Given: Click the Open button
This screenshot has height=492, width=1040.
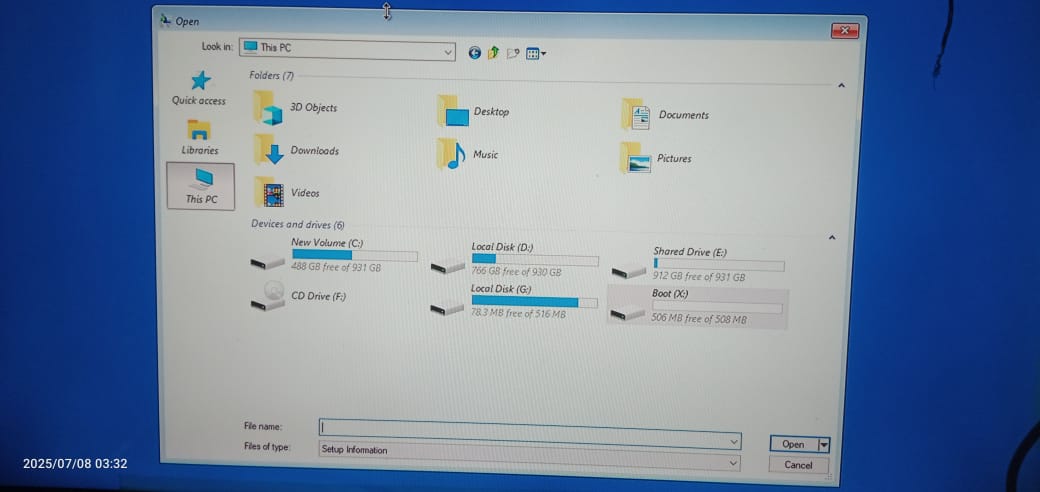Looking at the screenshot, I should coord(794,444).
